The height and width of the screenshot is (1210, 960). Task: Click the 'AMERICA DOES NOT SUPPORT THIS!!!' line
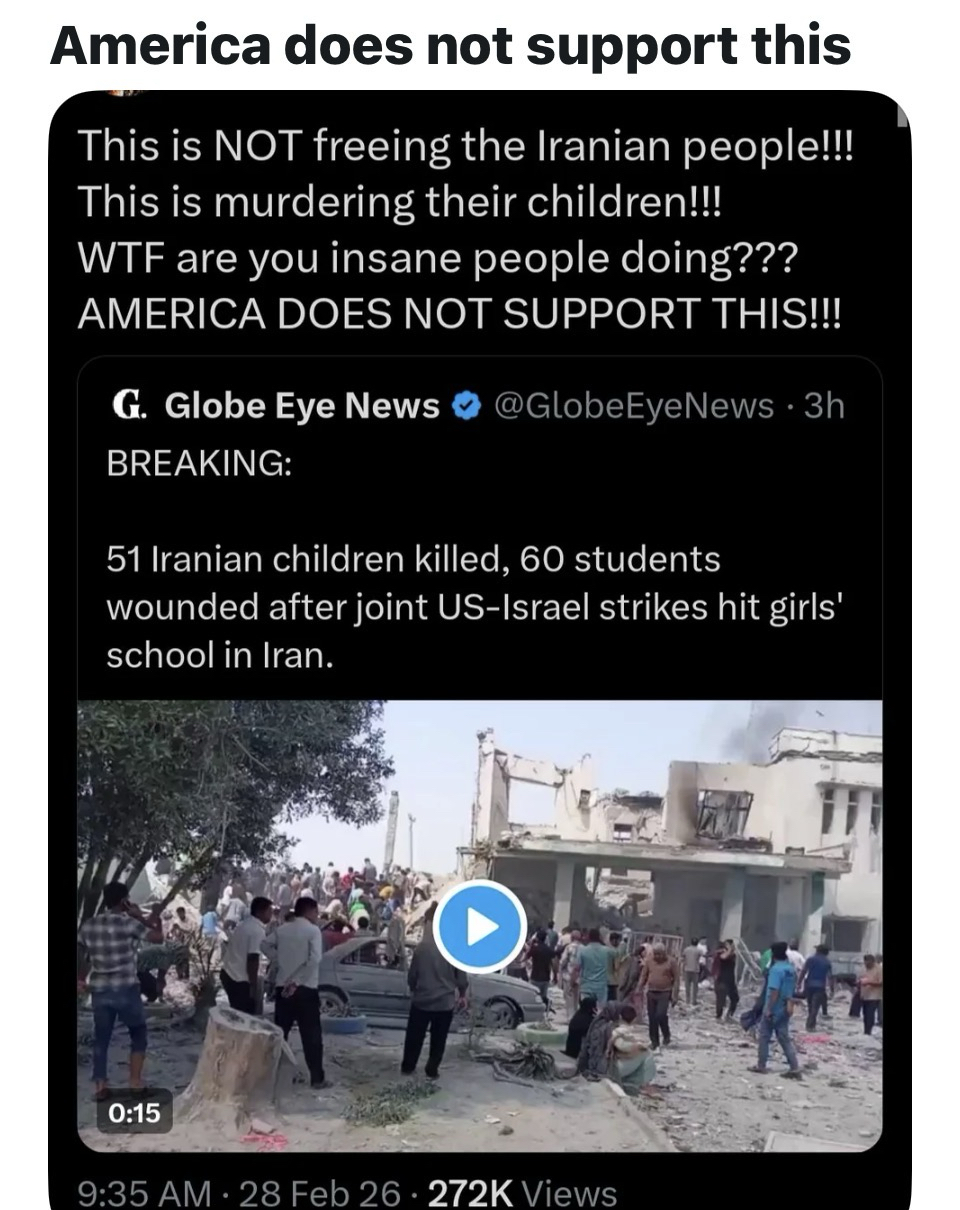pyautogui.click(x=460, y=312)
